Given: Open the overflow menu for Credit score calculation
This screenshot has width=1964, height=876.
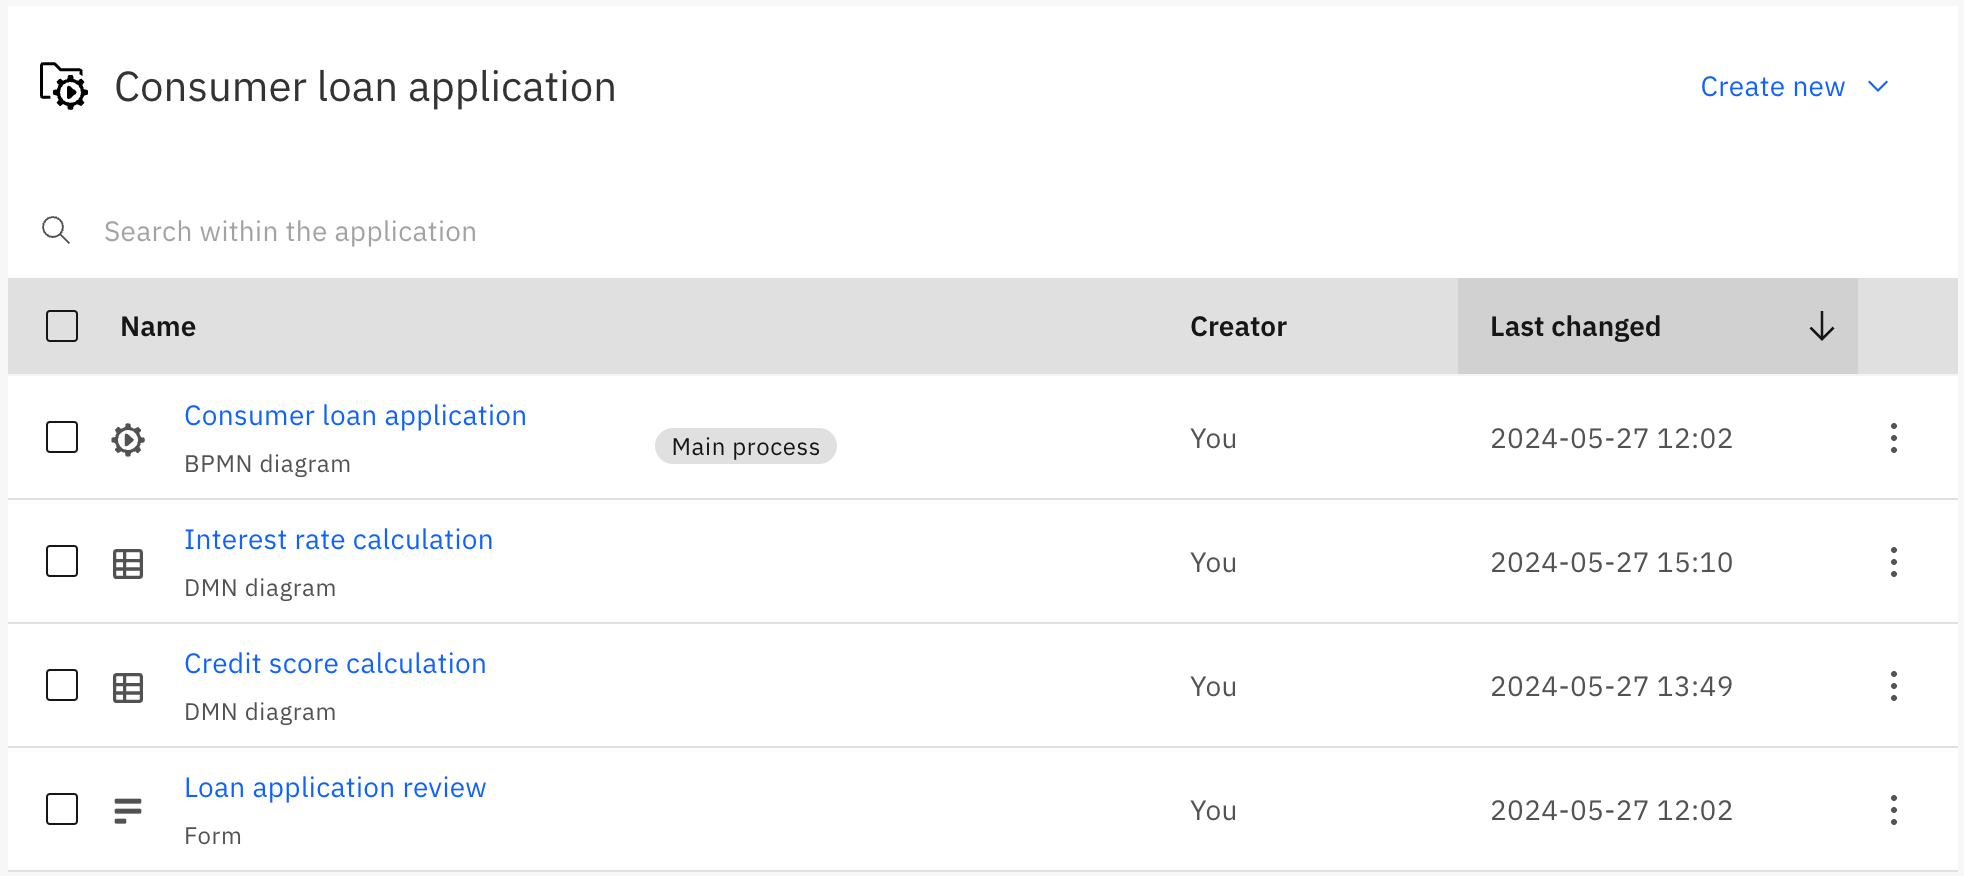Looking at the screenshot, I should point(1893,686).
